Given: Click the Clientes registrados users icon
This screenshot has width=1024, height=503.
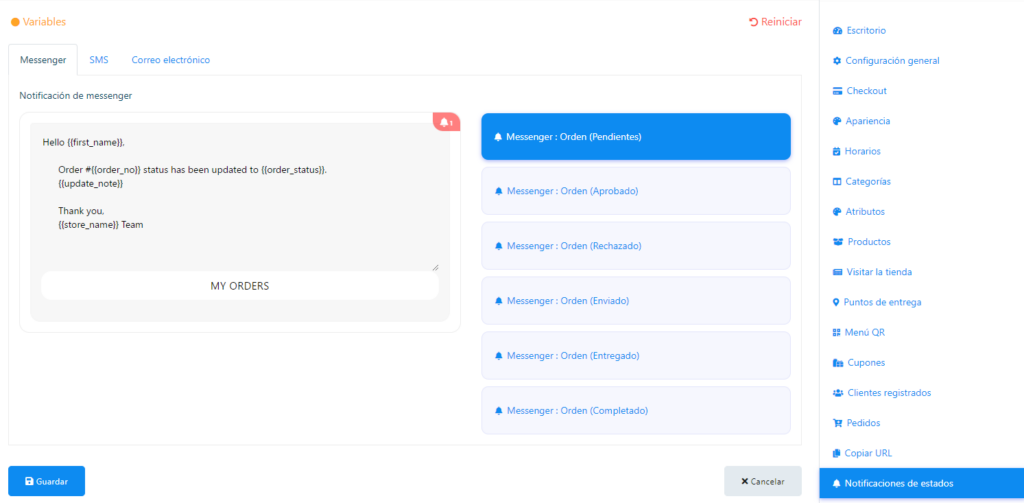Looking at the screenshot, I should click(x=838, y=393).
